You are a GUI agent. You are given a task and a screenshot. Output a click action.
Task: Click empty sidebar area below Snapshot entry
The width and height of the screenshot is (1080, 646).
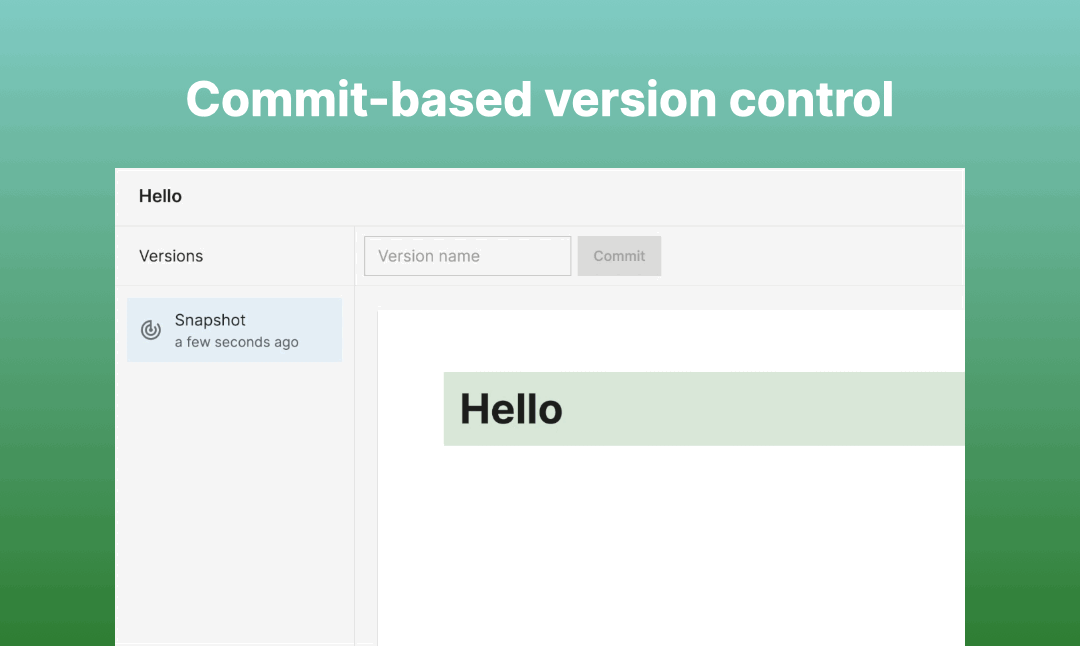click(234, 503)
